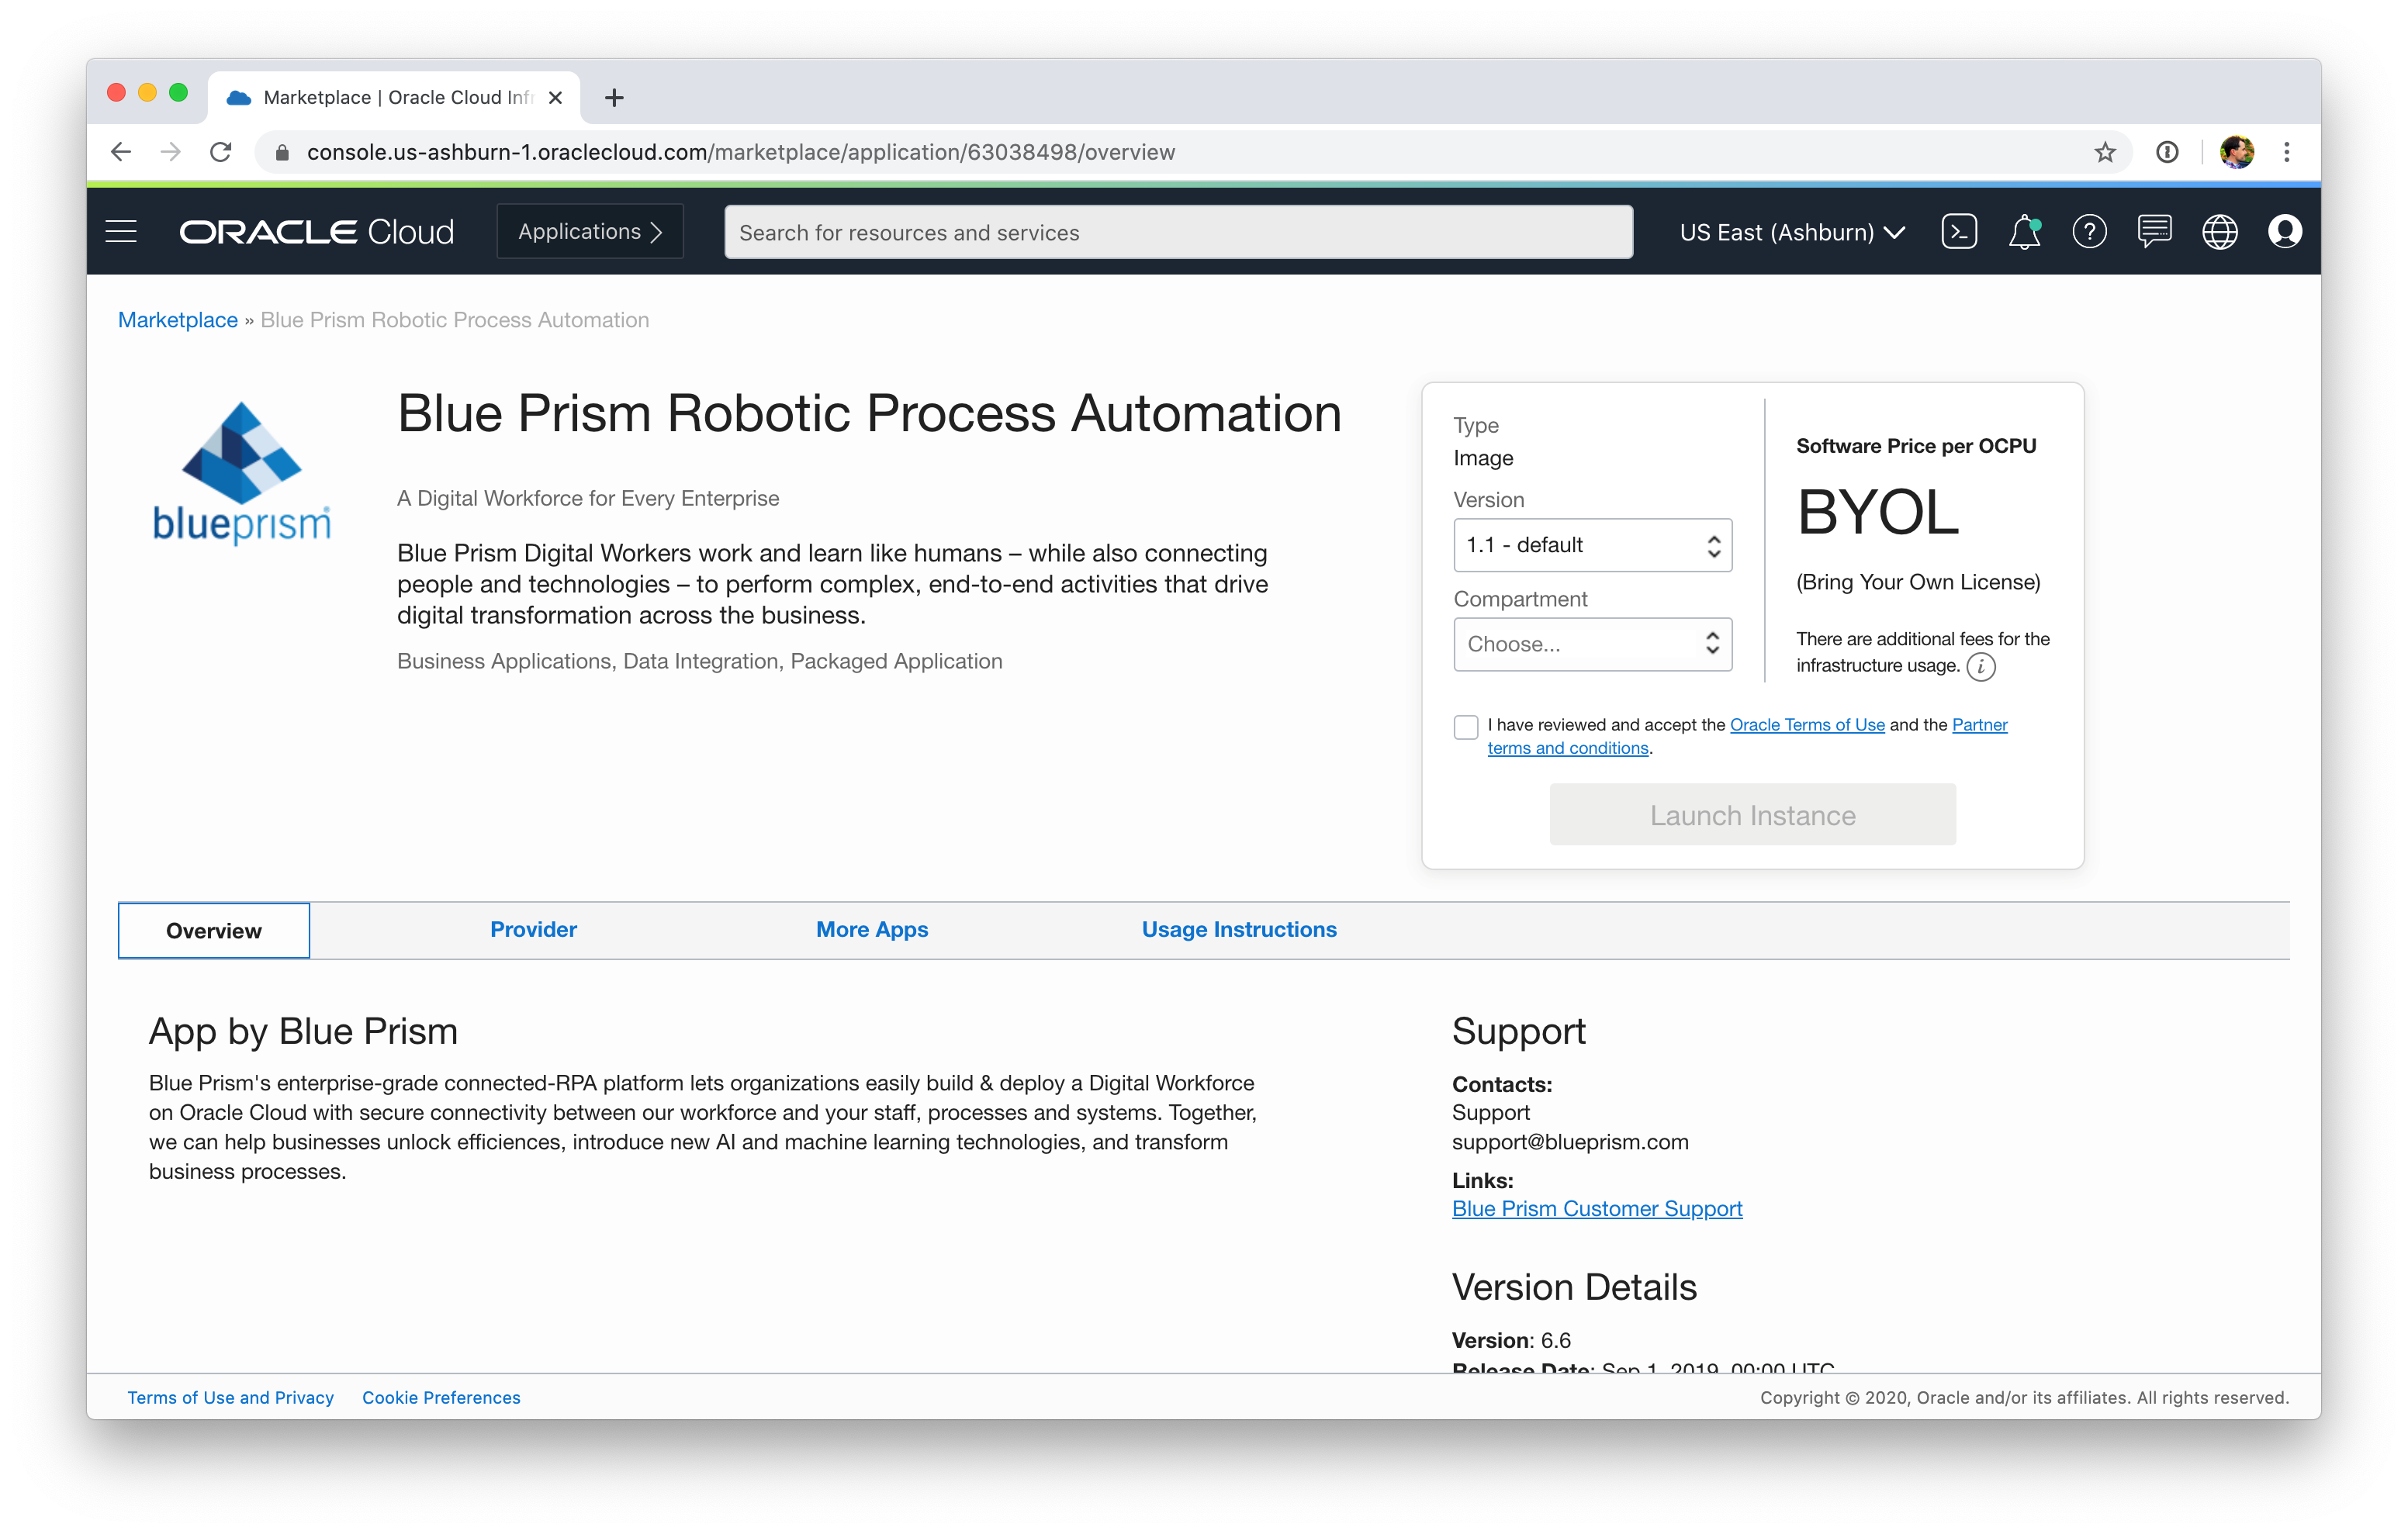Open the language globe menu

point(2220,231)
